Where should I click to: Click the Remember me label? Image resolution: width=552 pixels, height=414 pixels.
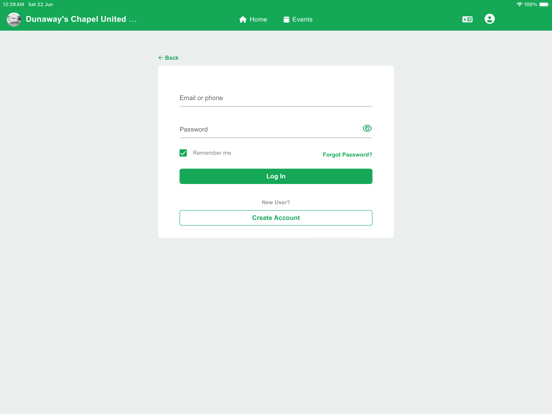point(212,153)
